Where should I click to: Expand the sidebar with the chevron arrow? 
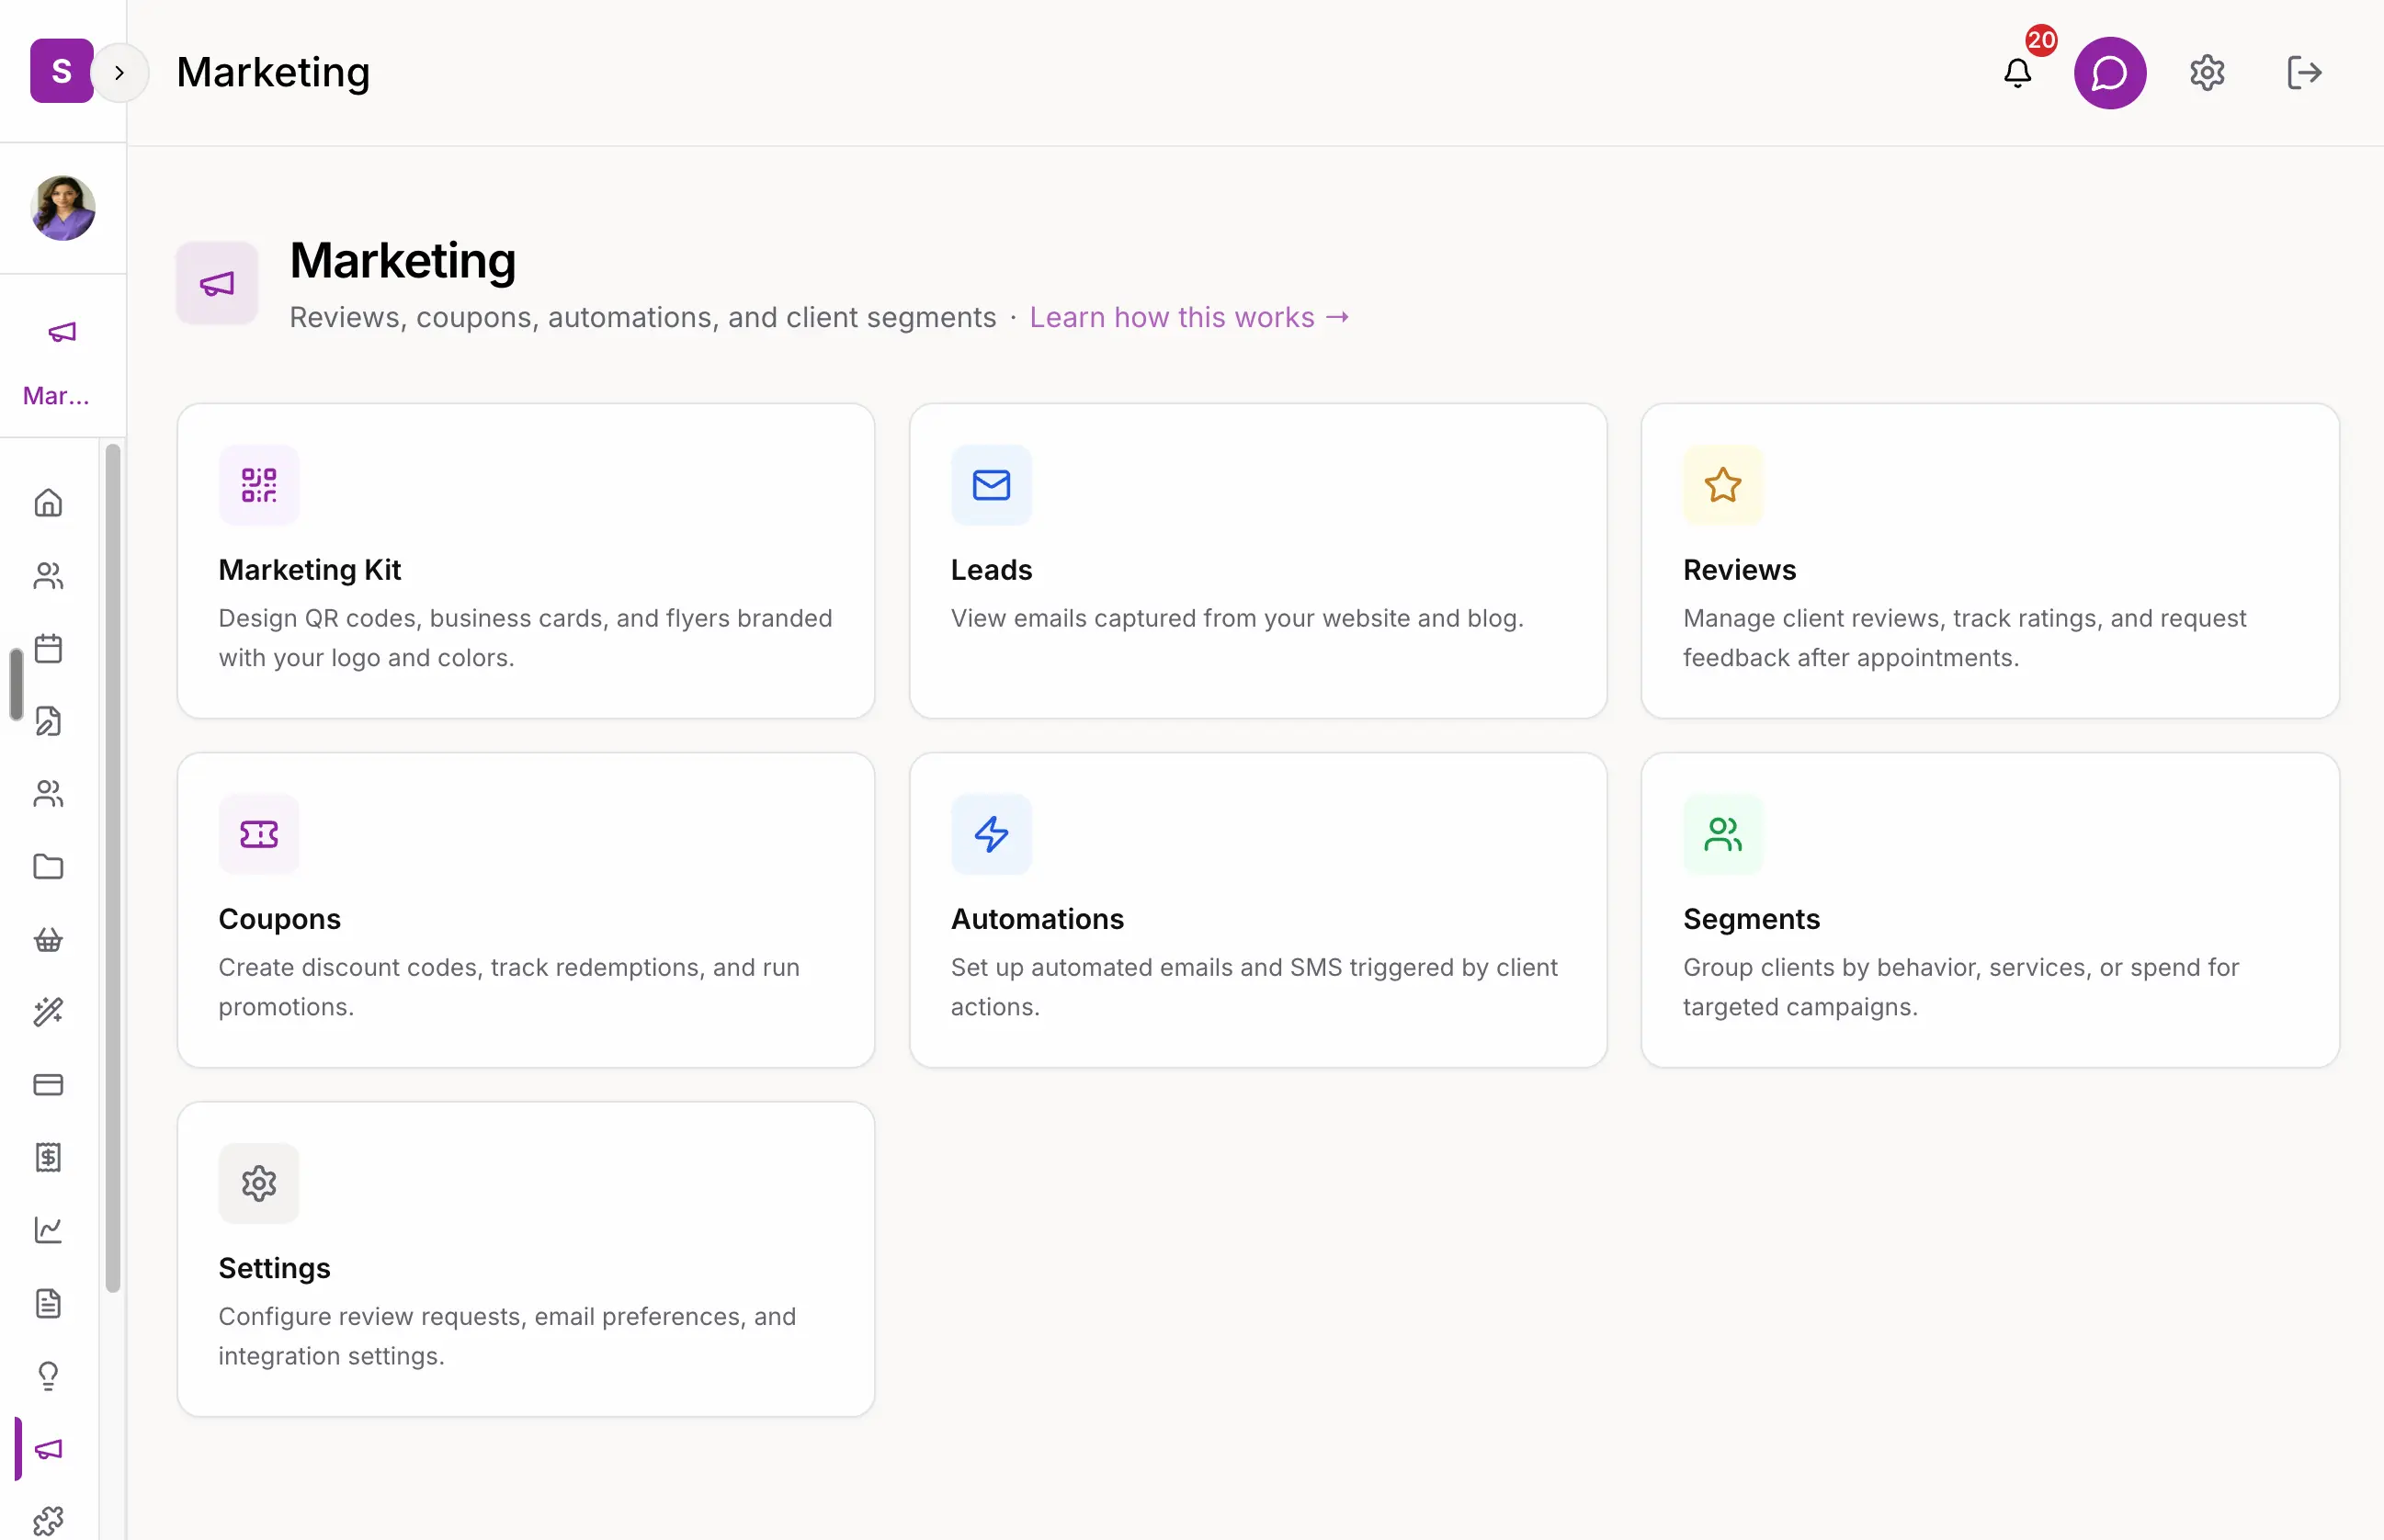click(x=119, y=72)
